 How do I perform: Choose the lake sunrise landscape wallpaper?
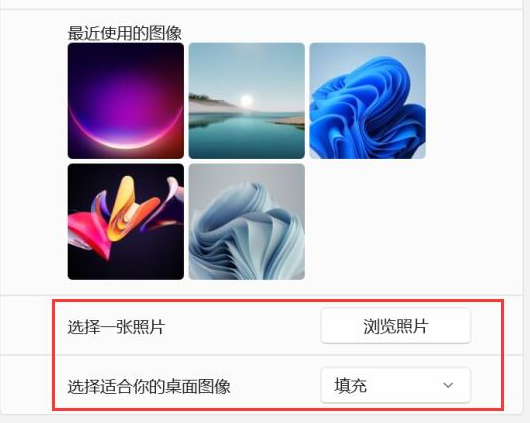click(x=246, y=101)
